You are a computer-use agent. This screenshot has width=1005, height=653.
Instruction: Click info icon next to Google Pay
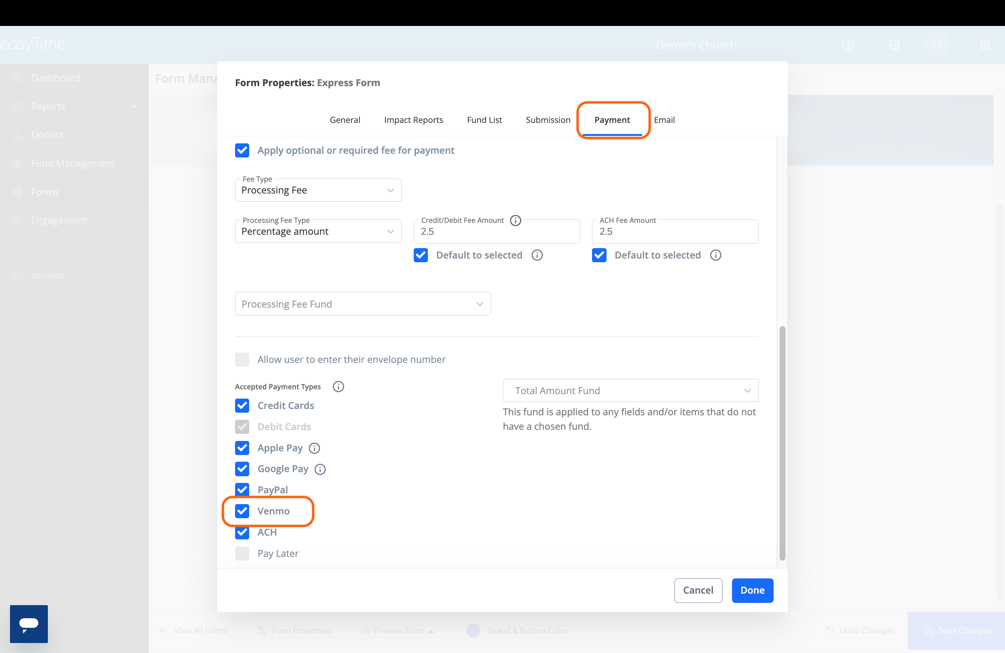pos(320,469)
